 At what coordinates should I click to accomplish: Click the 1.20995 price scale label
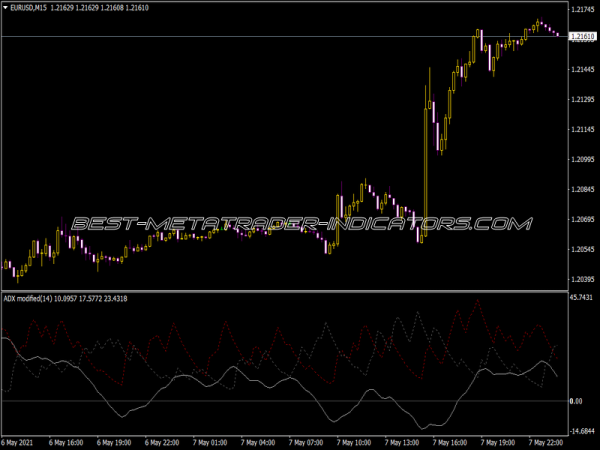[x=582, y=159]
